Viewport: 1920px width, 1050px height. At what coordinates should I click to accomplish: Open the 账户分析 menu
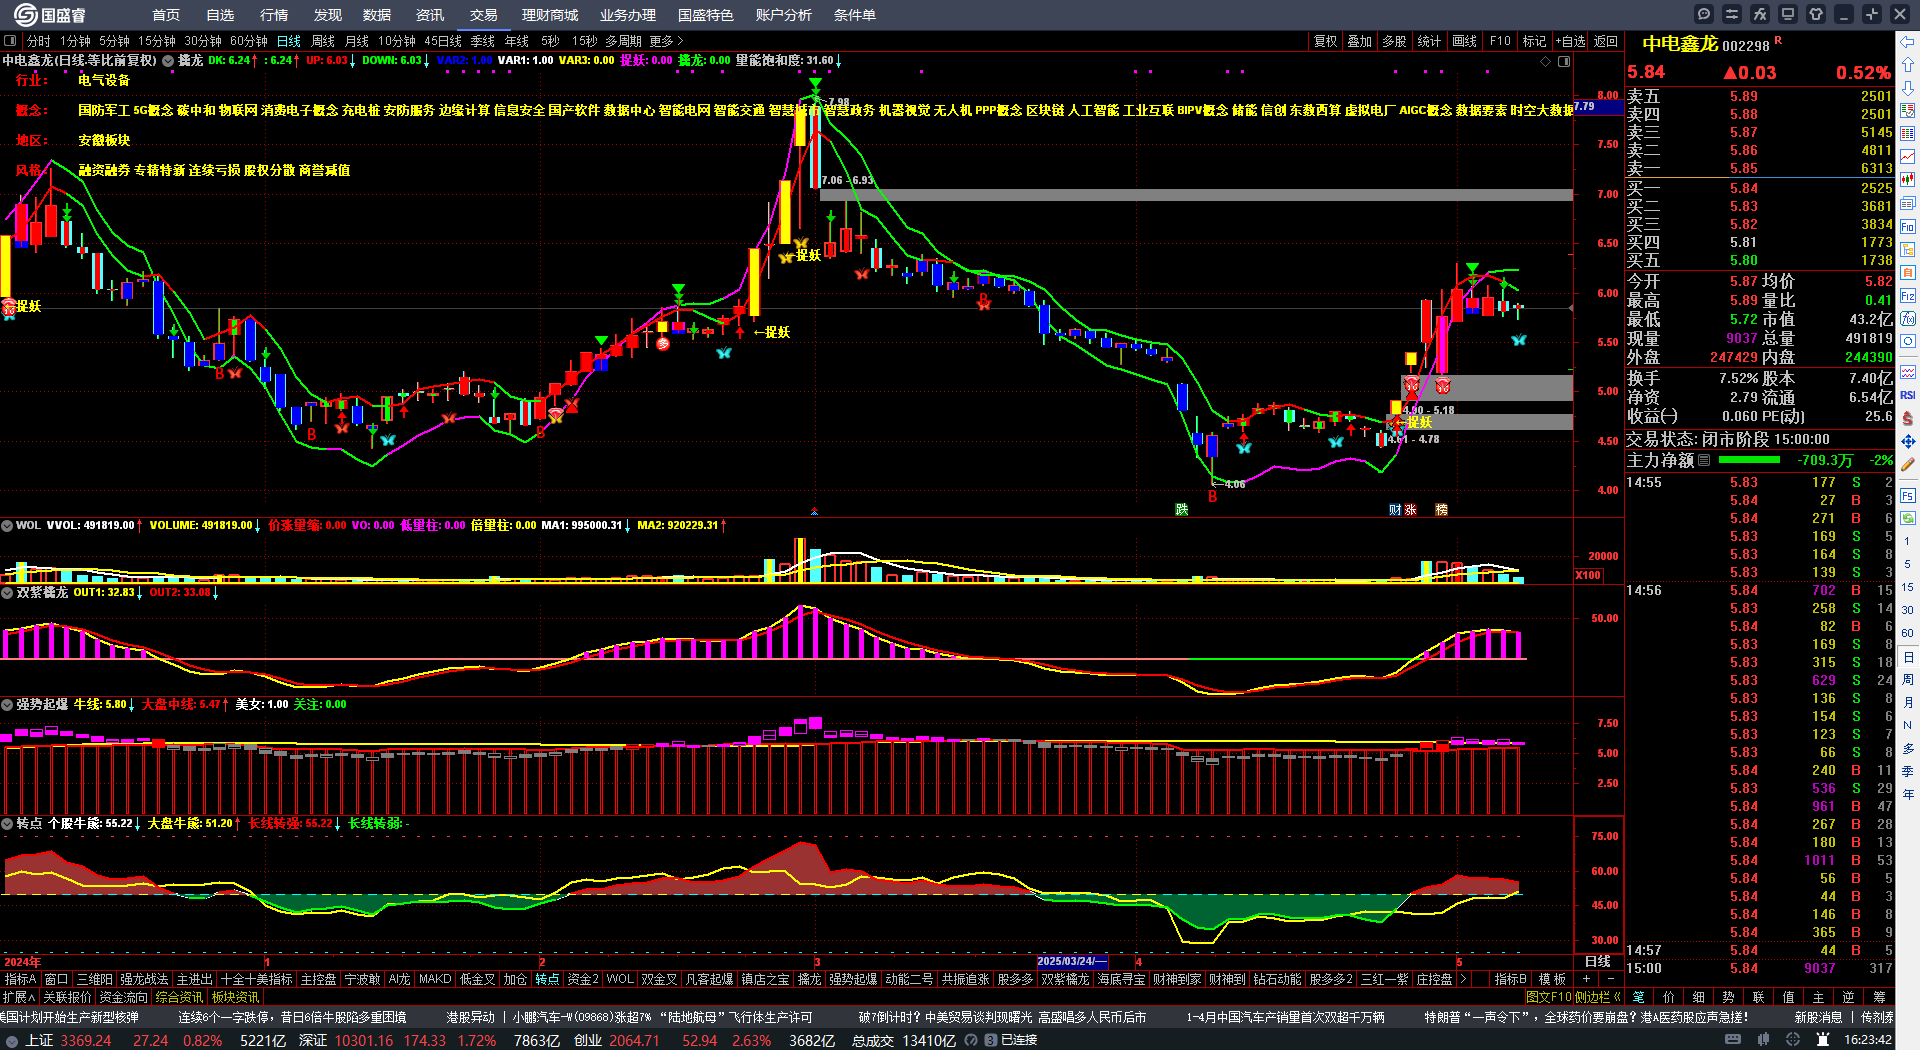tap(784, 15)
